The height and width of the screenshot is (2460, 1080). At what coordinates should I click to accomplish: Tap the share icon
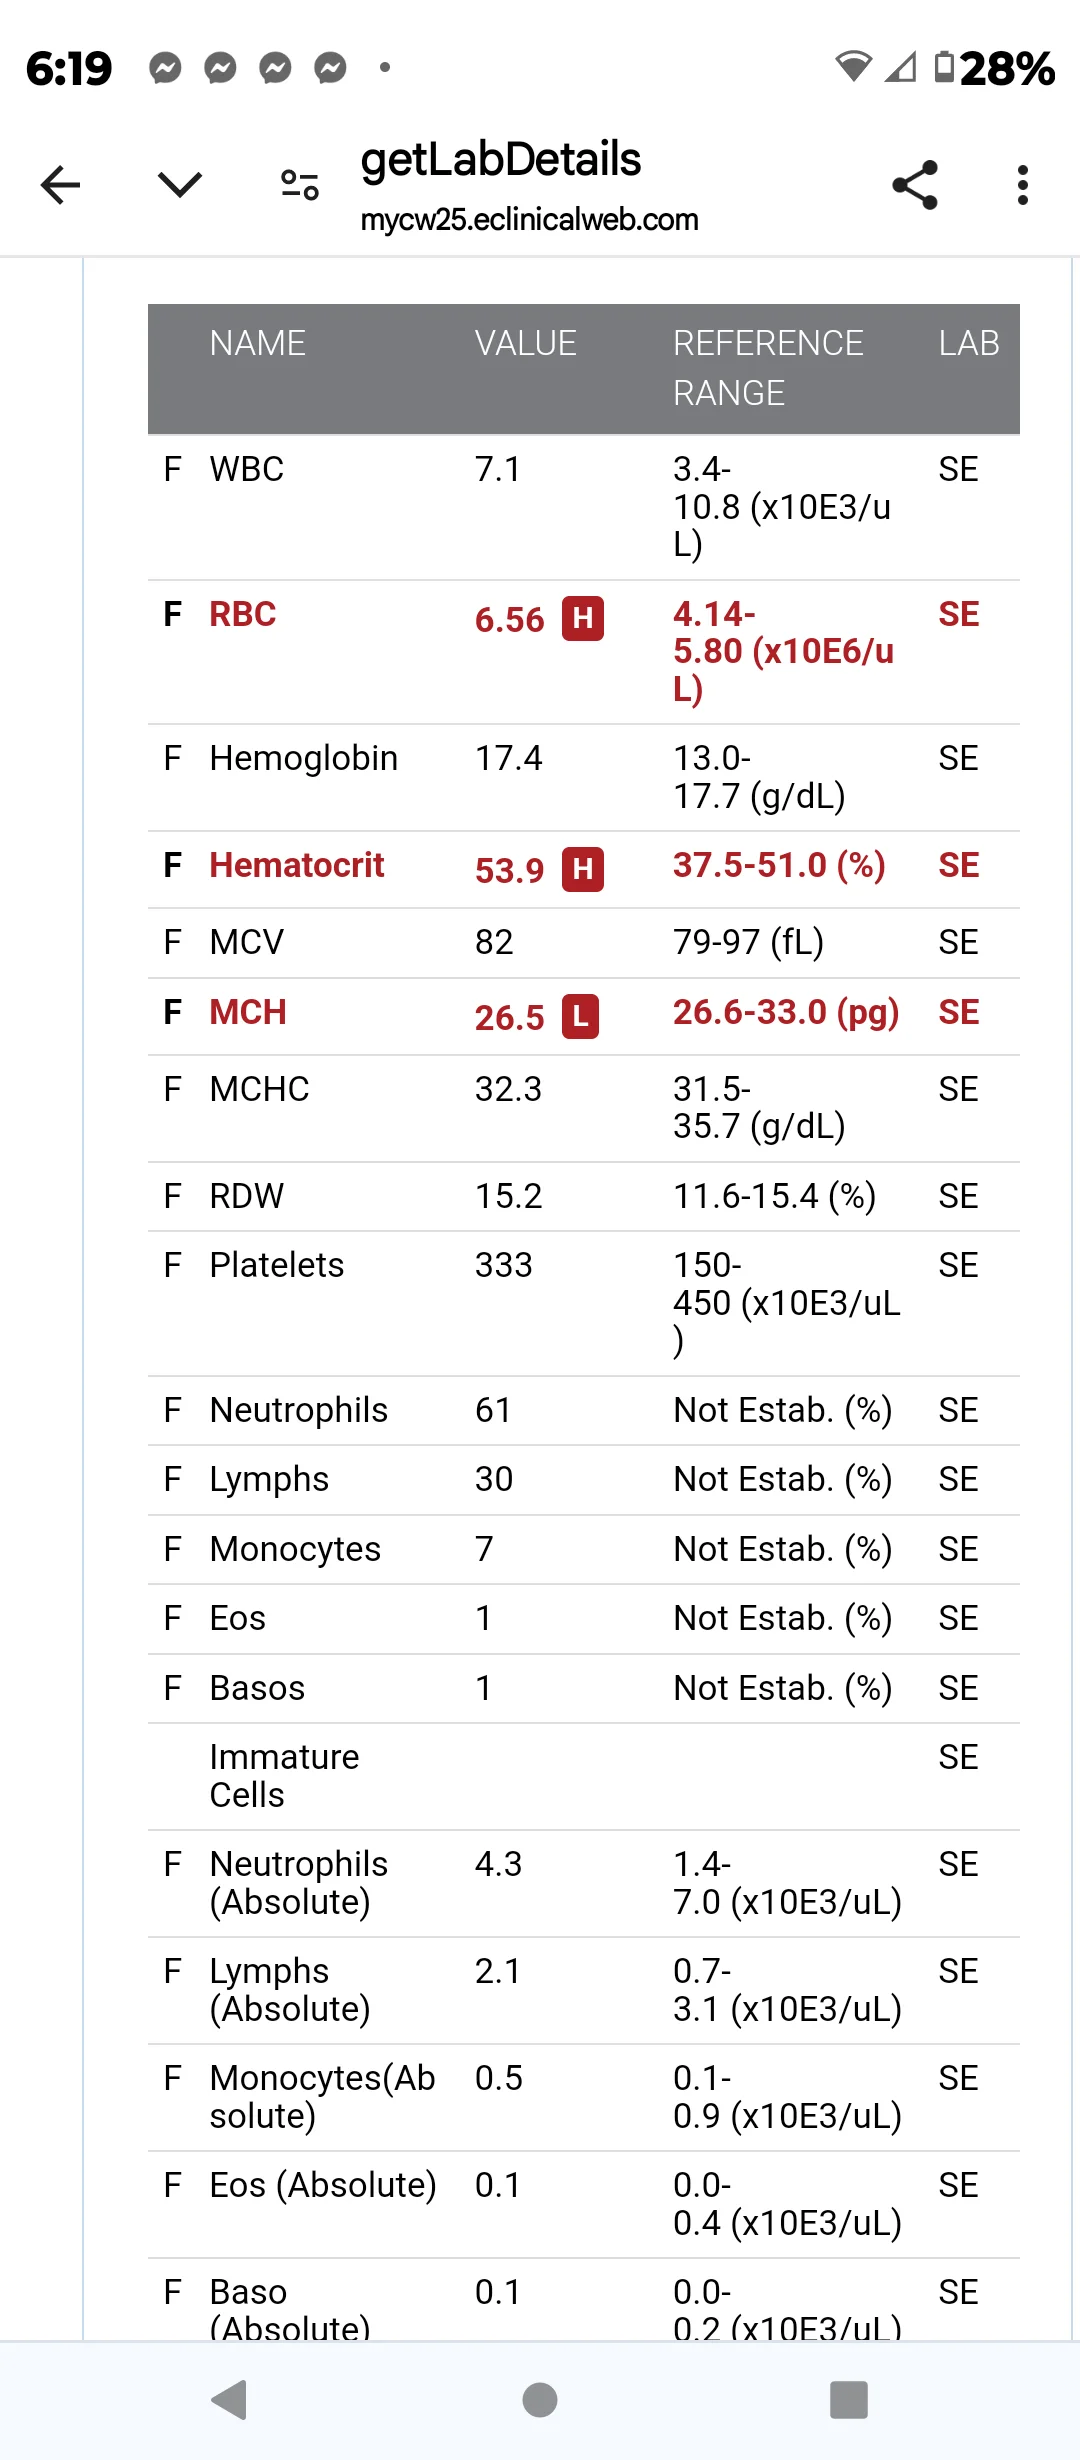915,185
